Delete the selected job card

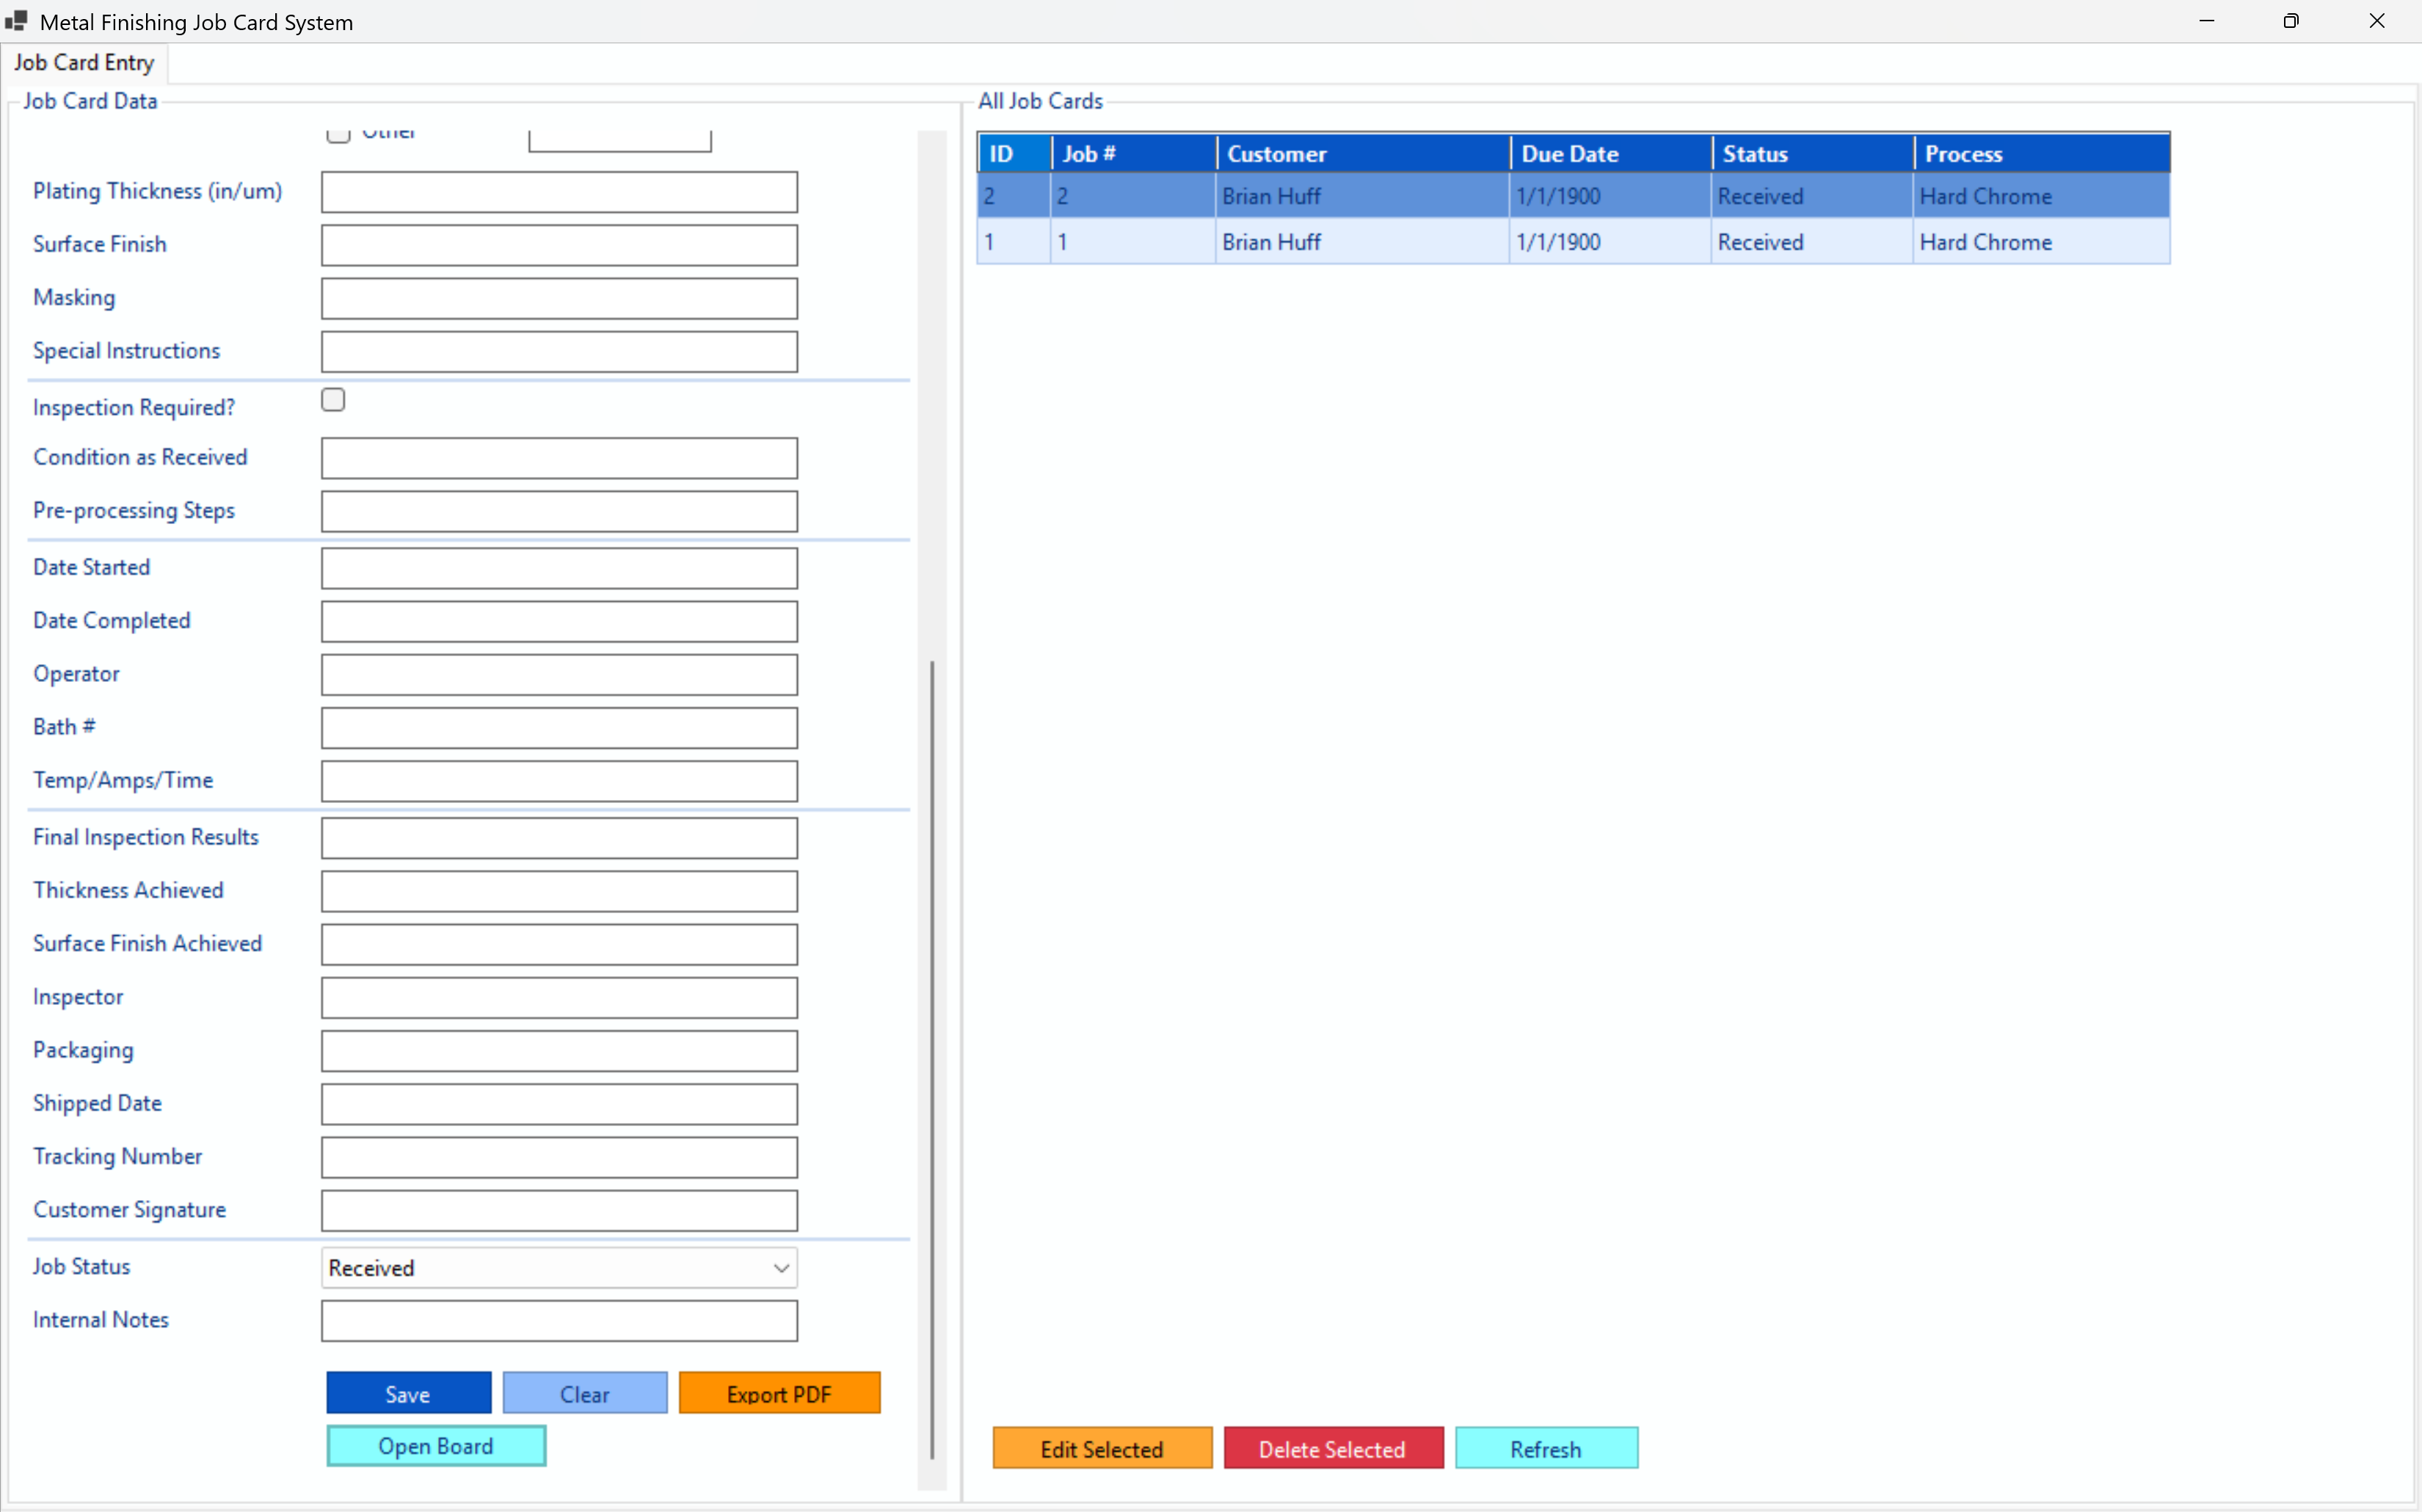click(1332, 1448)
